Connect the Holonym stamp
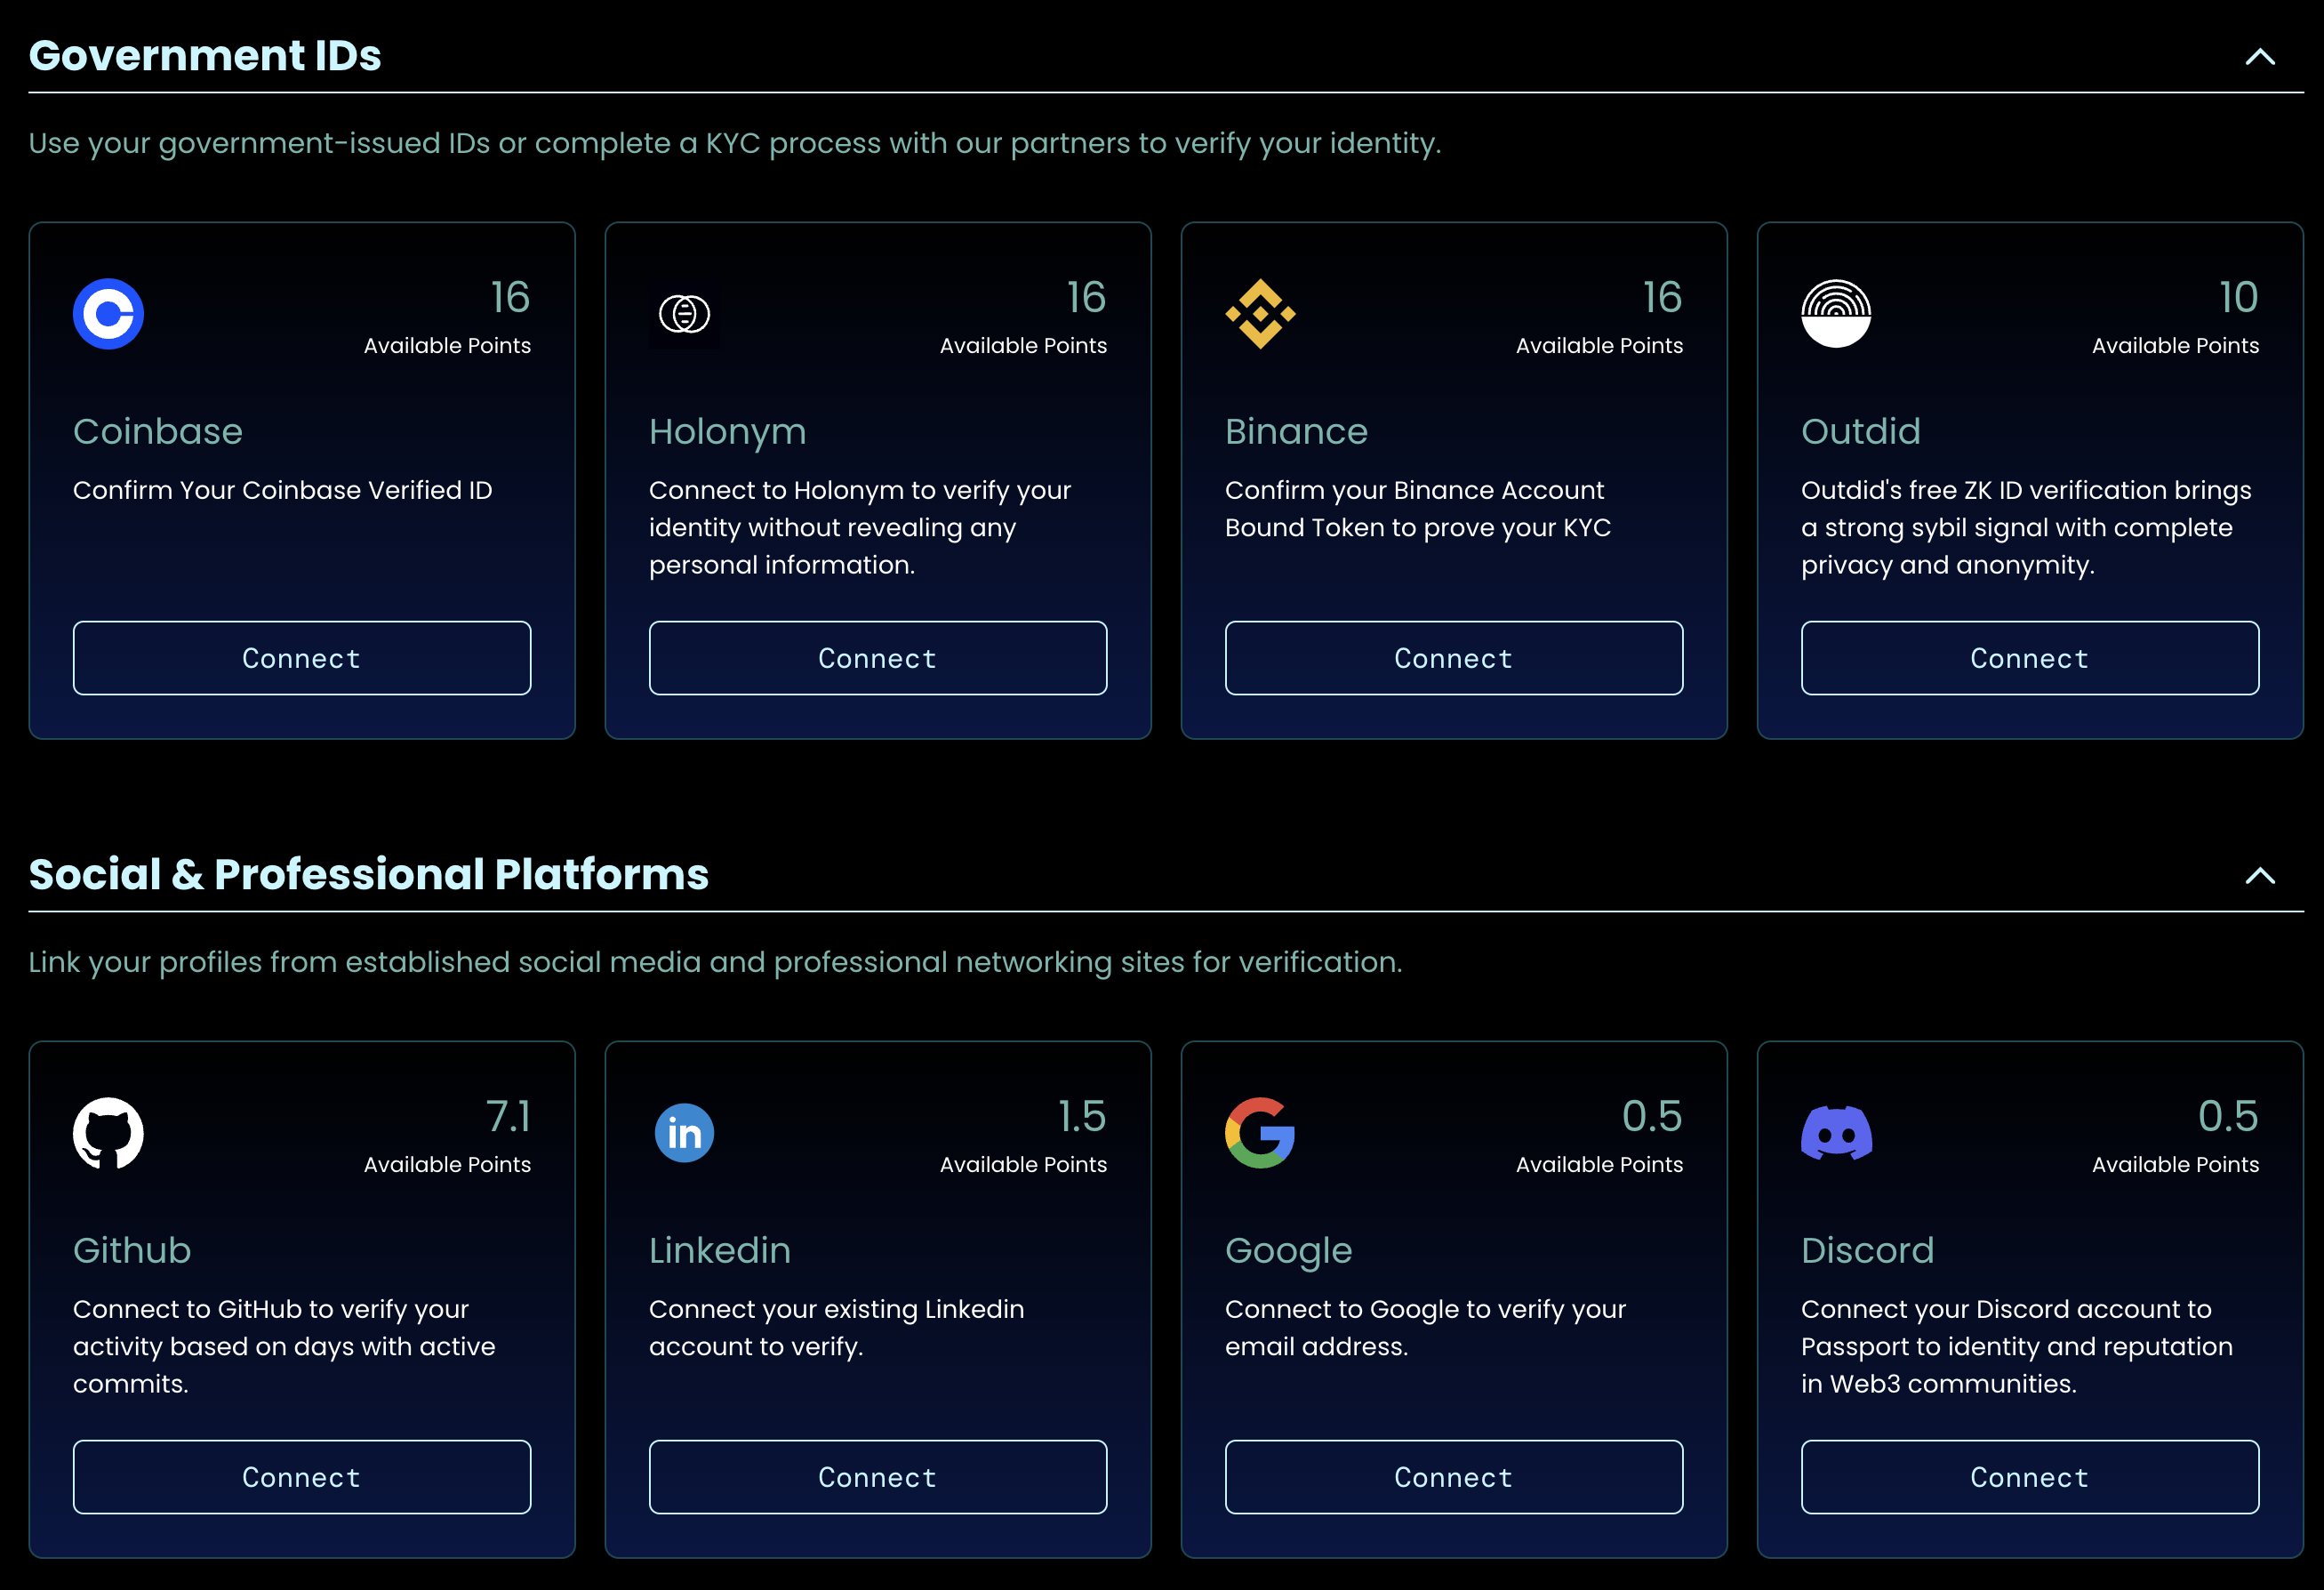The height and width of the screenshot is (1590, 2324). tap(878, 658)
